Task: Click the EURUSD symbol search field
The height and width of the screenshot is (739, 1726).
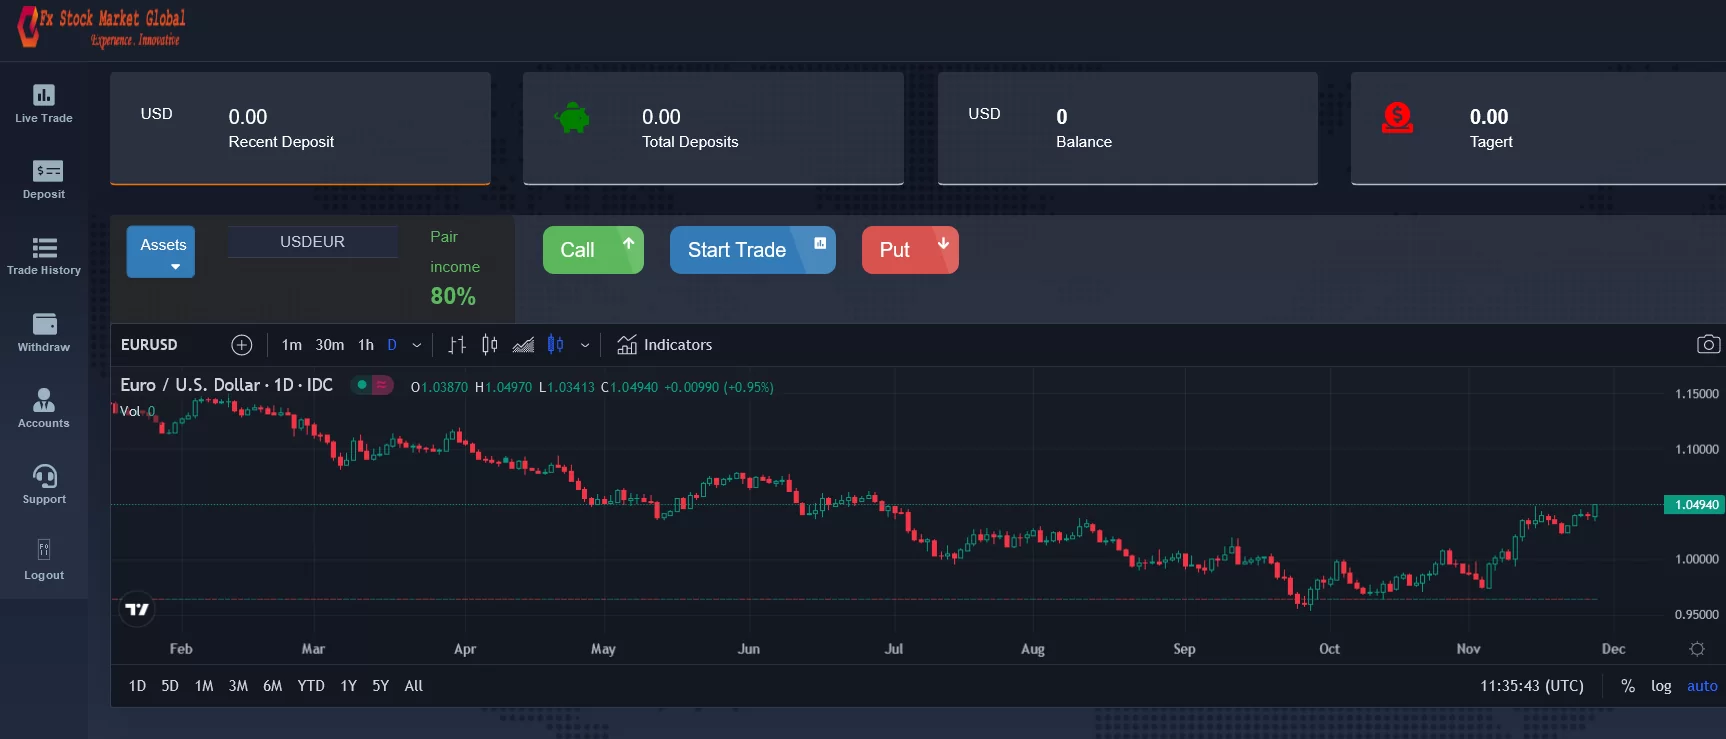Action: coord(150,345)
